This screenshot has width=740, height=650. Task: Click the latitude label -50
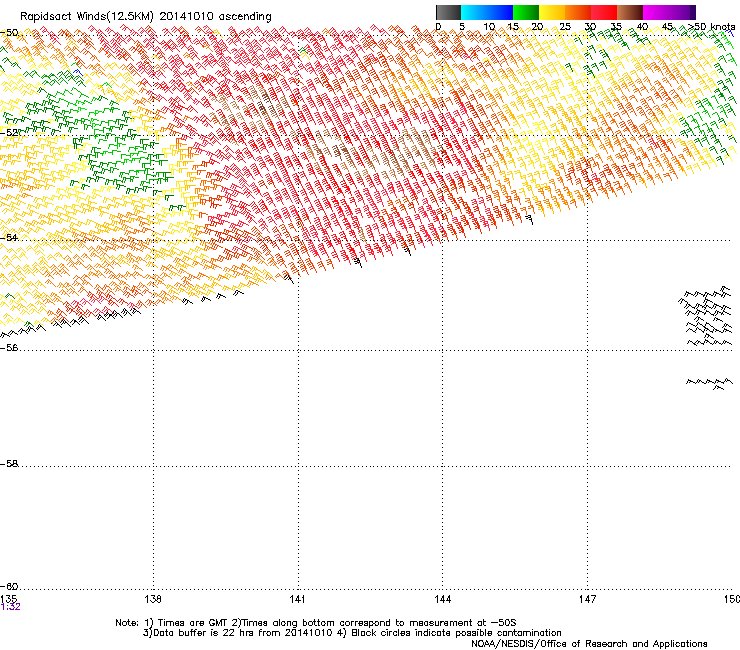pos(9,33)
